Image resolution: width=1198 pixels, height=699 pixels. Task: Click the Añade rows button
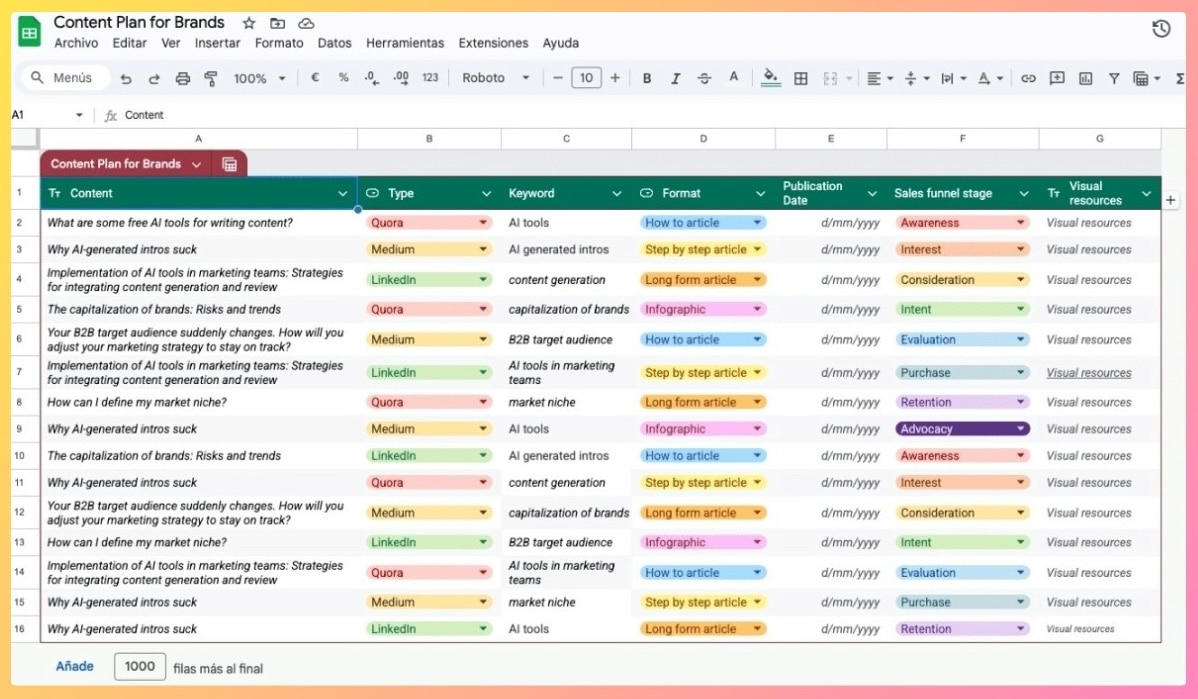pos(75,666)
